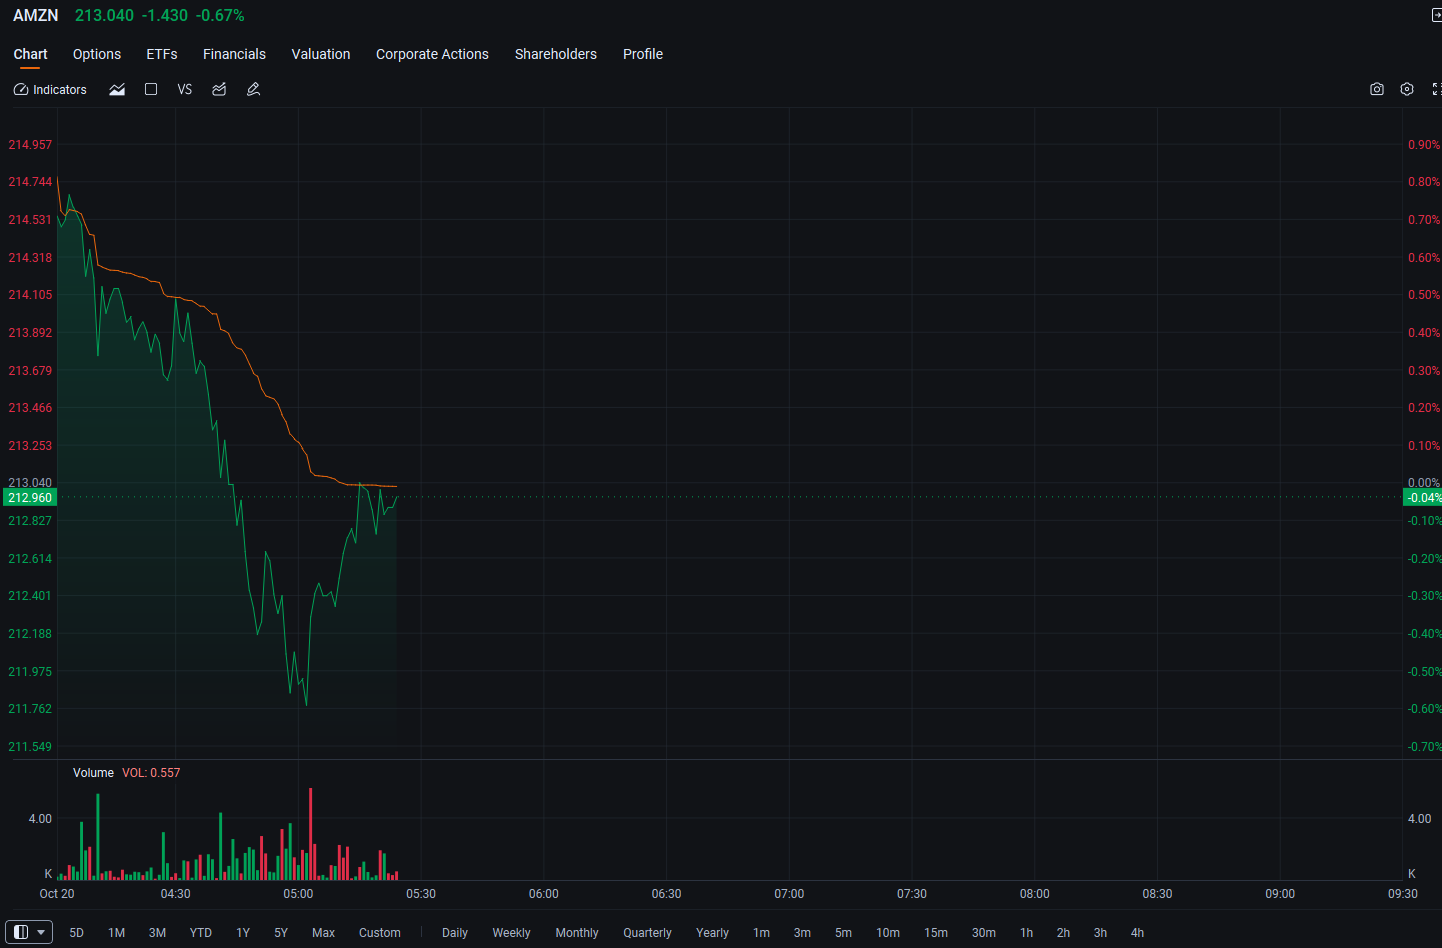Screen dimensions: 1442x948
Task: Open the Valuation tab
Action: (321, 54)
